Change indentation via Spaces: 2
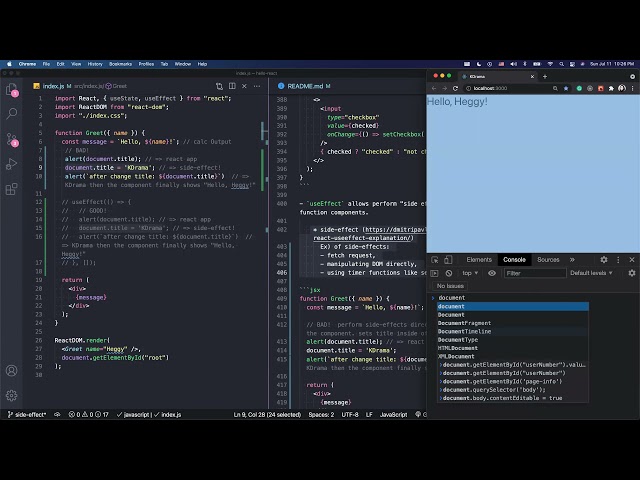 click(x=321, y=414)
